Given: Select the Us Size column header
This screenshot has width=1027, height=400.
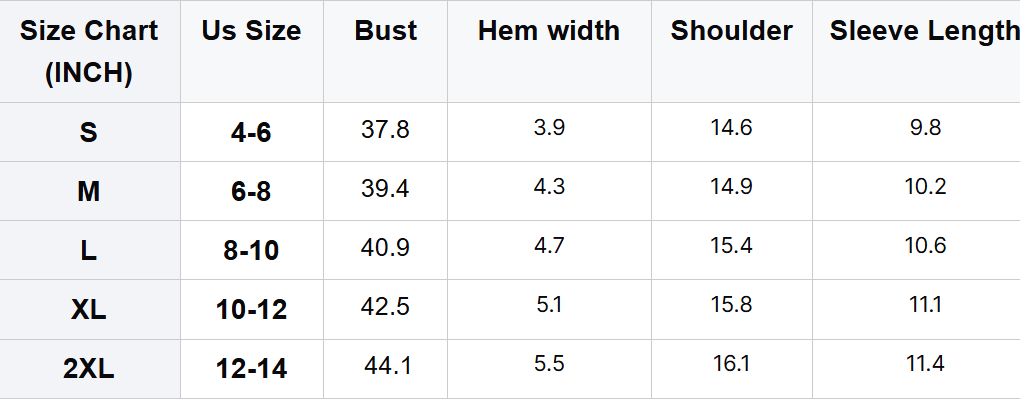Looking at the screenshot, I should pos(251,31).
